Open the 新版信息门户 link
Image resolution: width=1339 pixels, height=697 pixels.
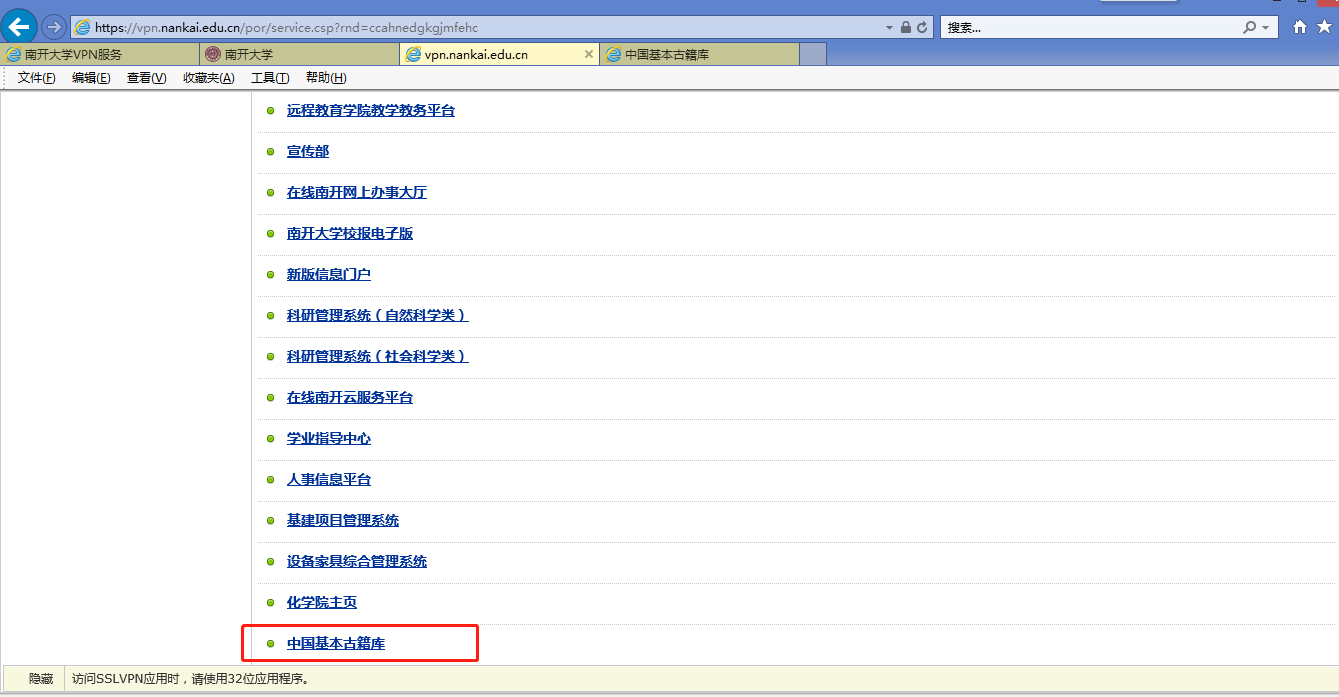[x=329, y=274]
